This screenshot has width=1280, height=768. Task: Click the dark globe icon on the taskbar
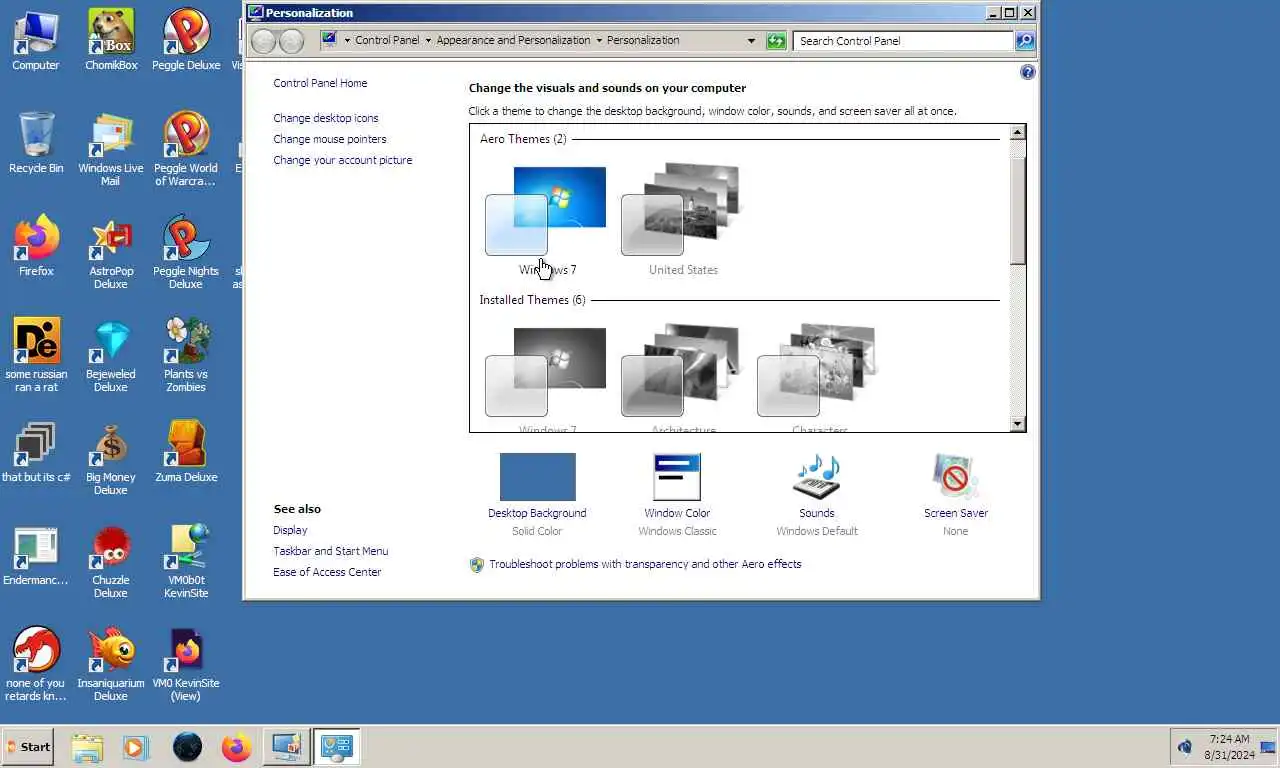[187, 747]
